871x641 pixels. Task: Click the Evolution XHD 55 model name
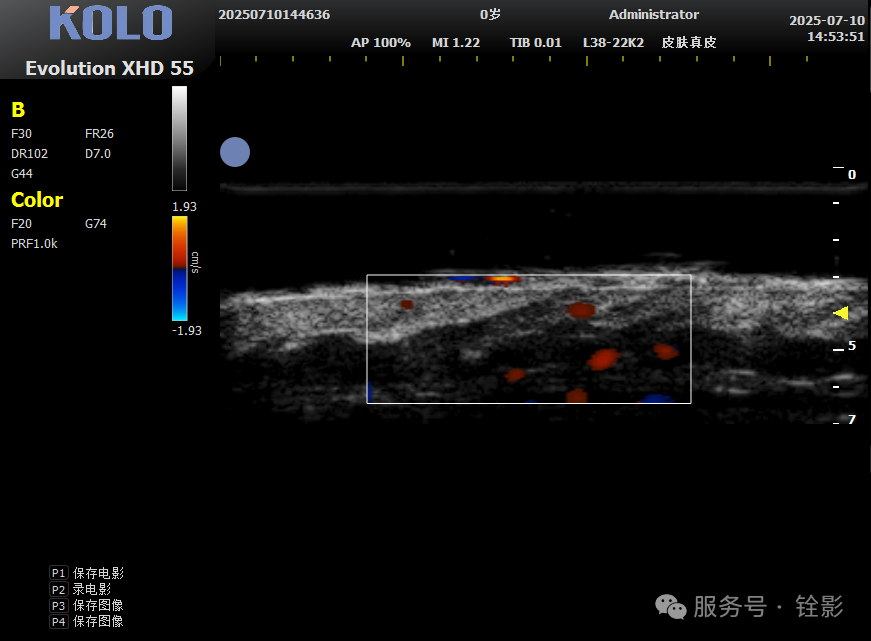(109, 68)
